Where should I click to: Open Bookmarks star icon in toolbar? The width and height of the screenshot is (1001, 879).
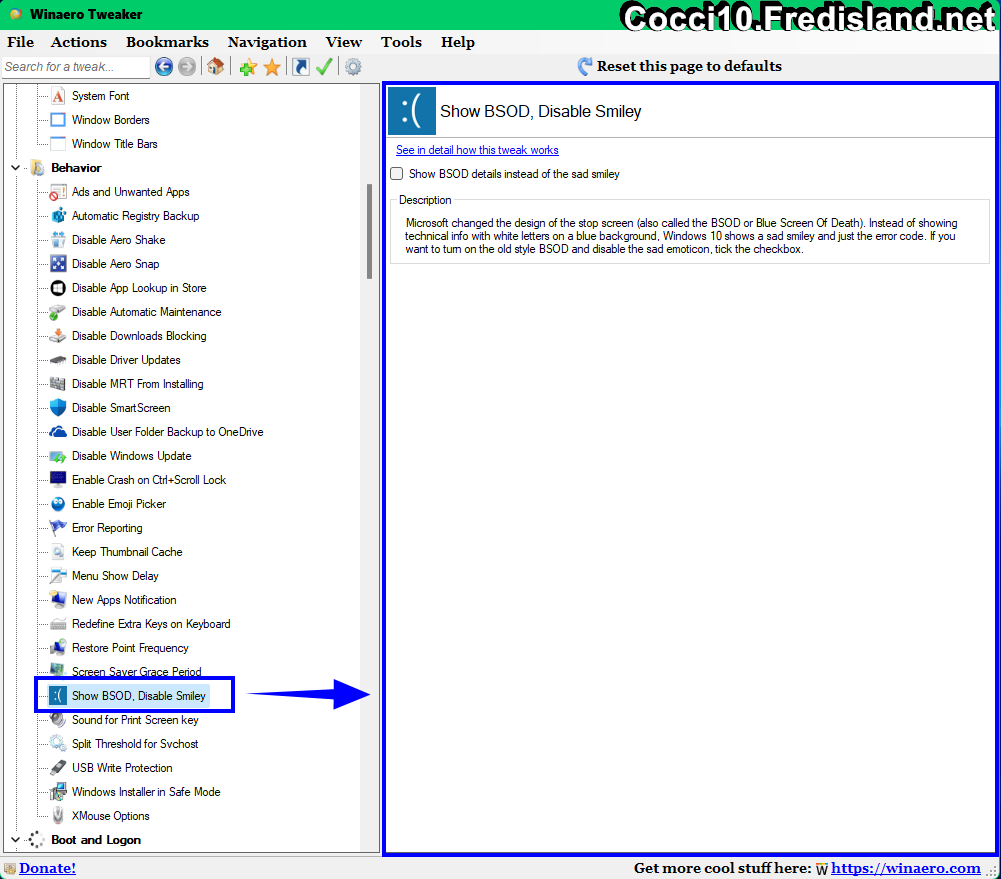[272, 66]
